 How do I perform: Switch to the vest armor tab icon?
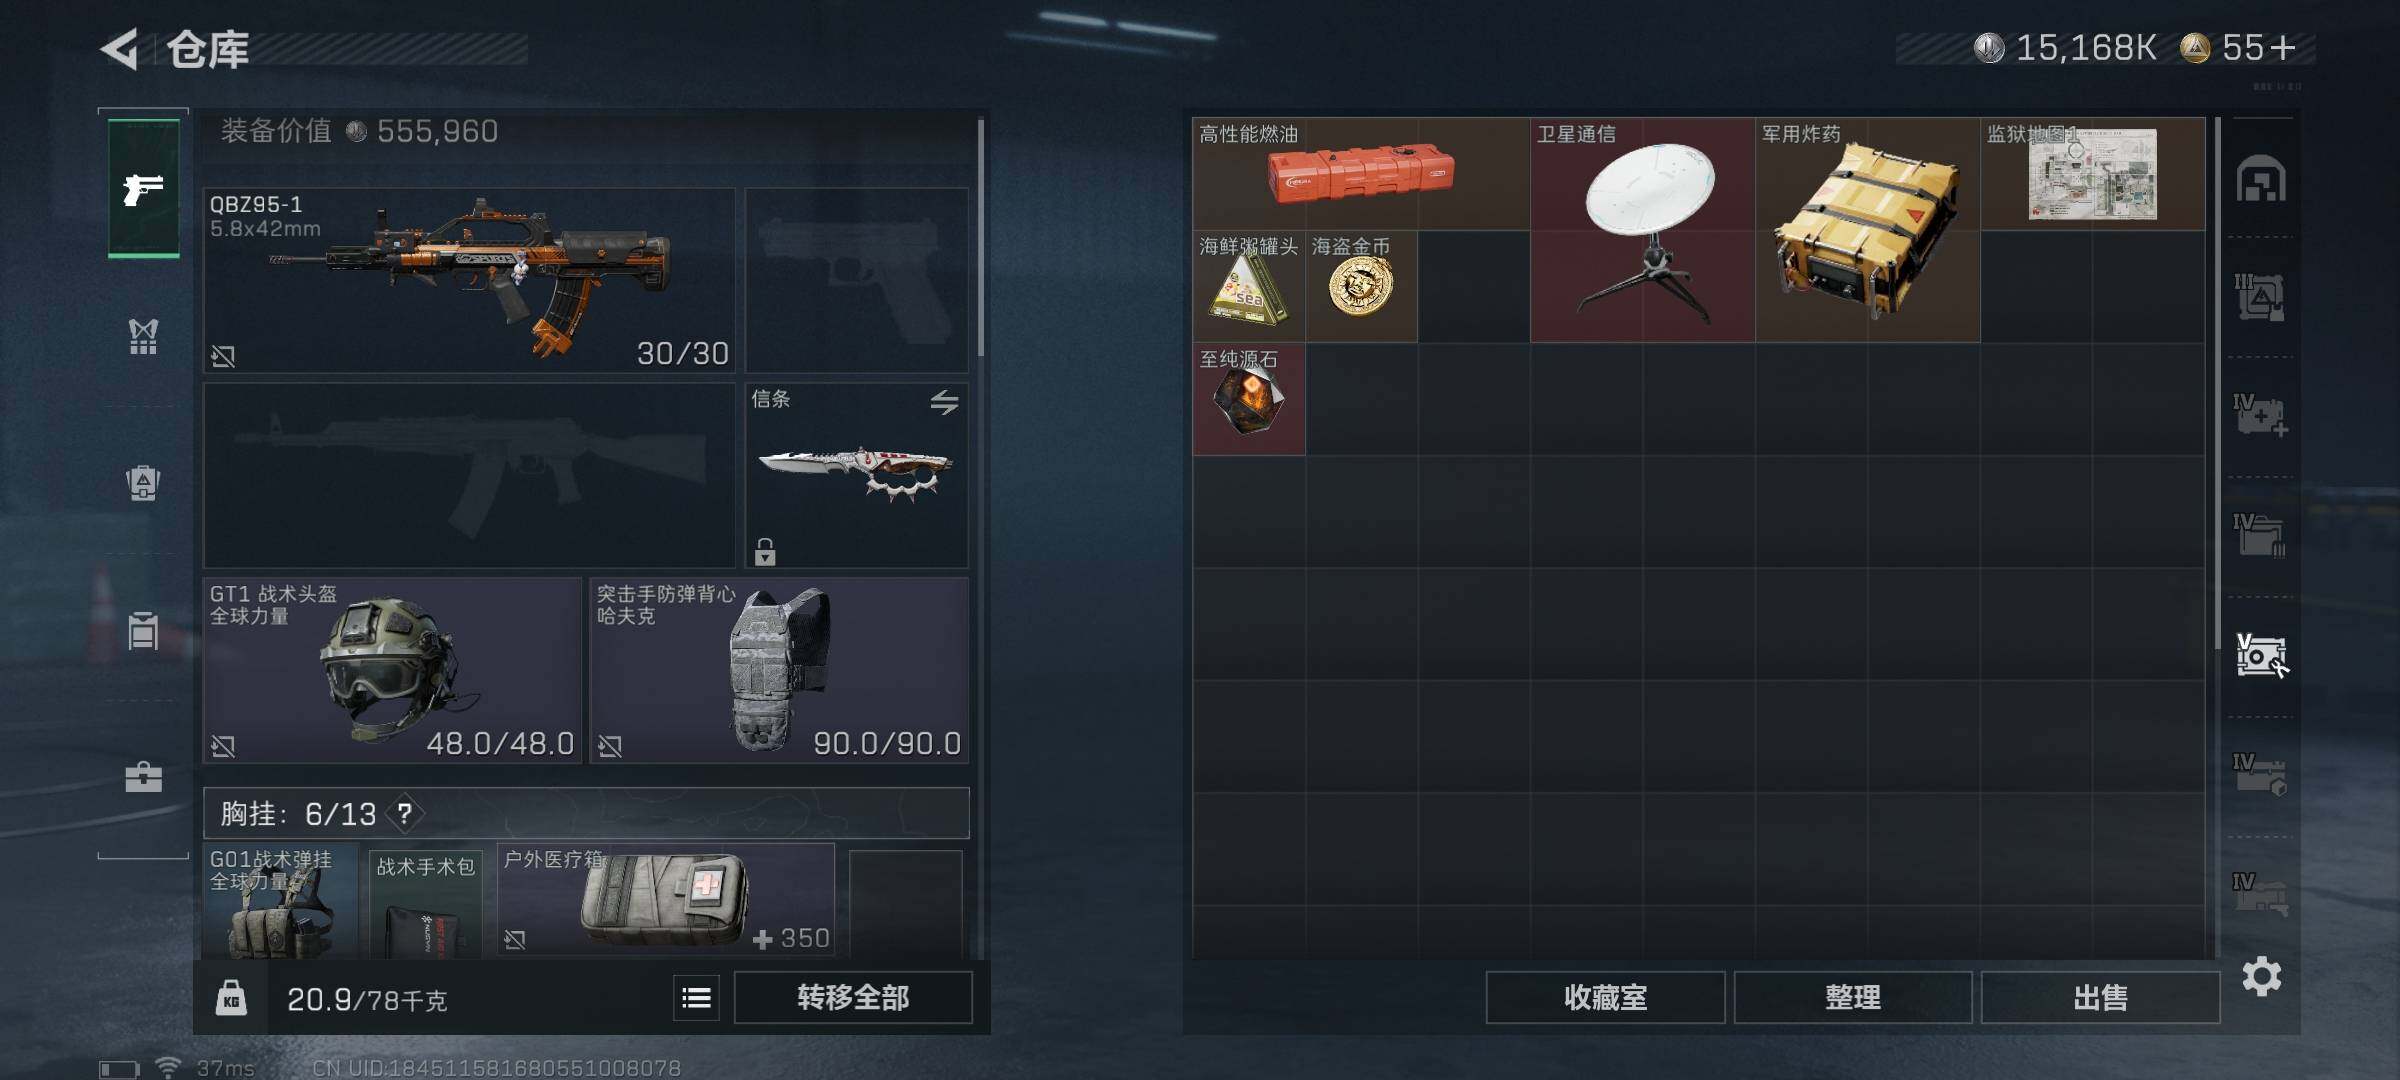143,336
